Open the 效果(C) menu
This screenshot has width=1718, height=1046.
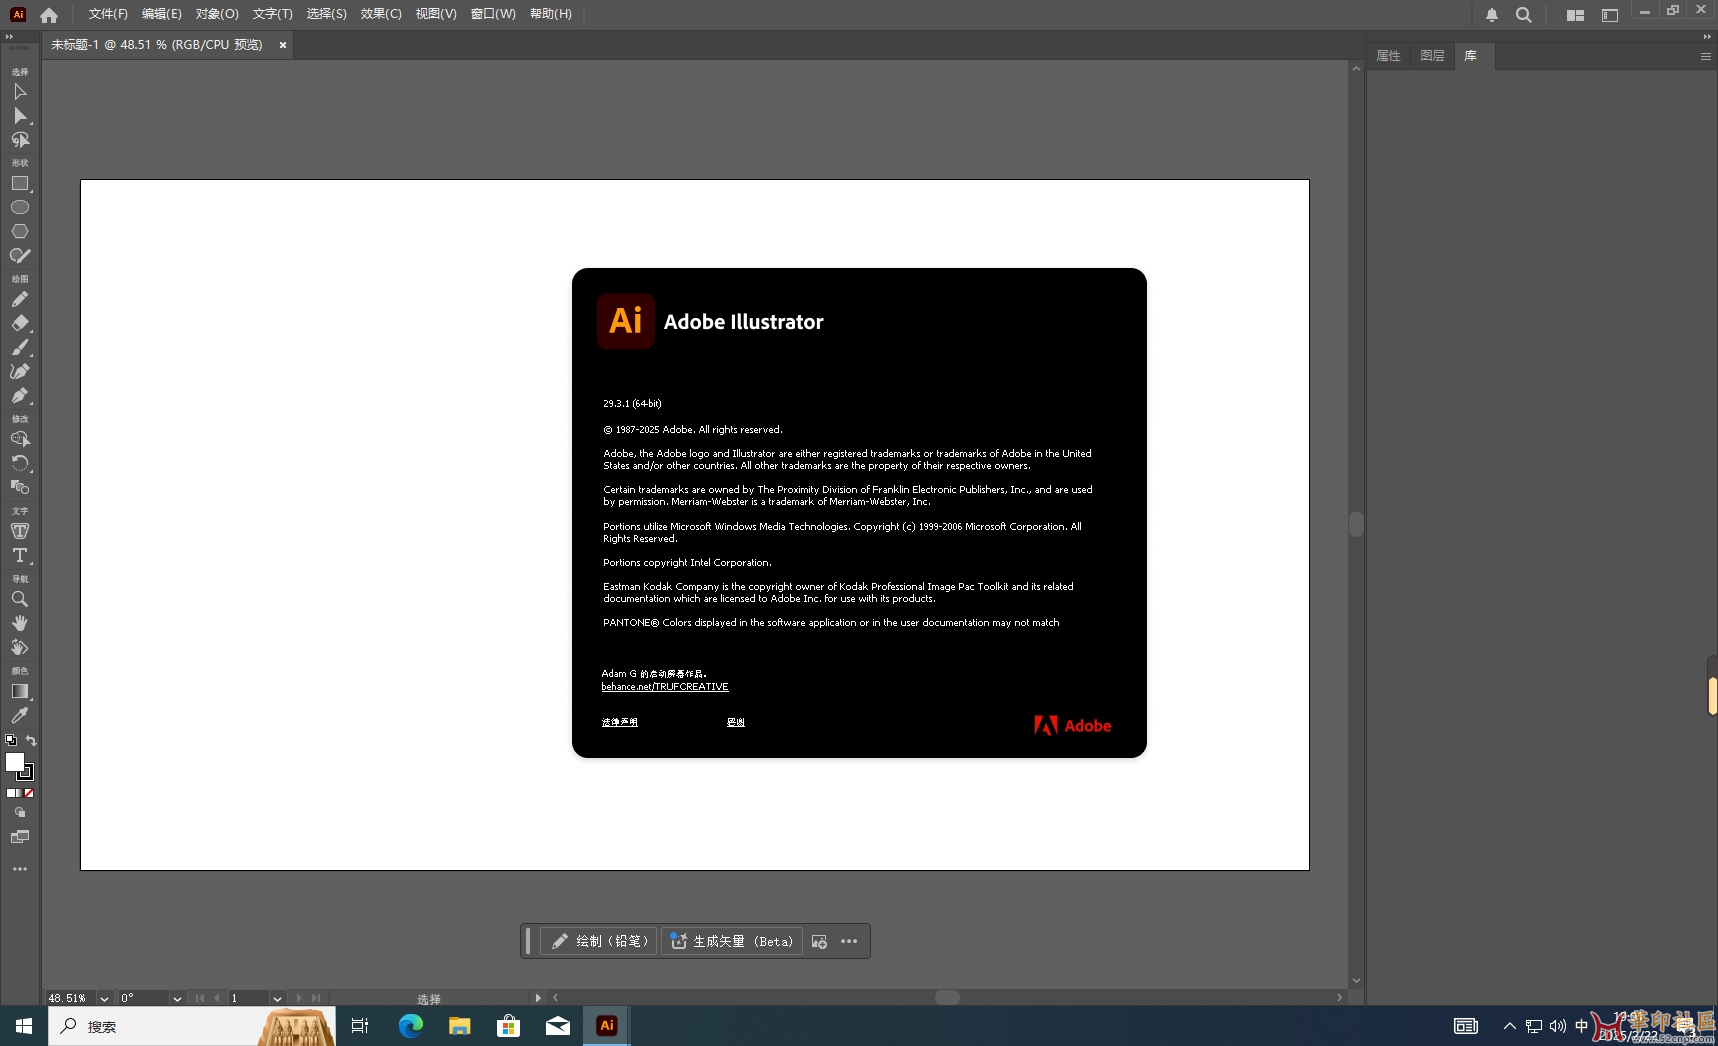click(381, 14)
